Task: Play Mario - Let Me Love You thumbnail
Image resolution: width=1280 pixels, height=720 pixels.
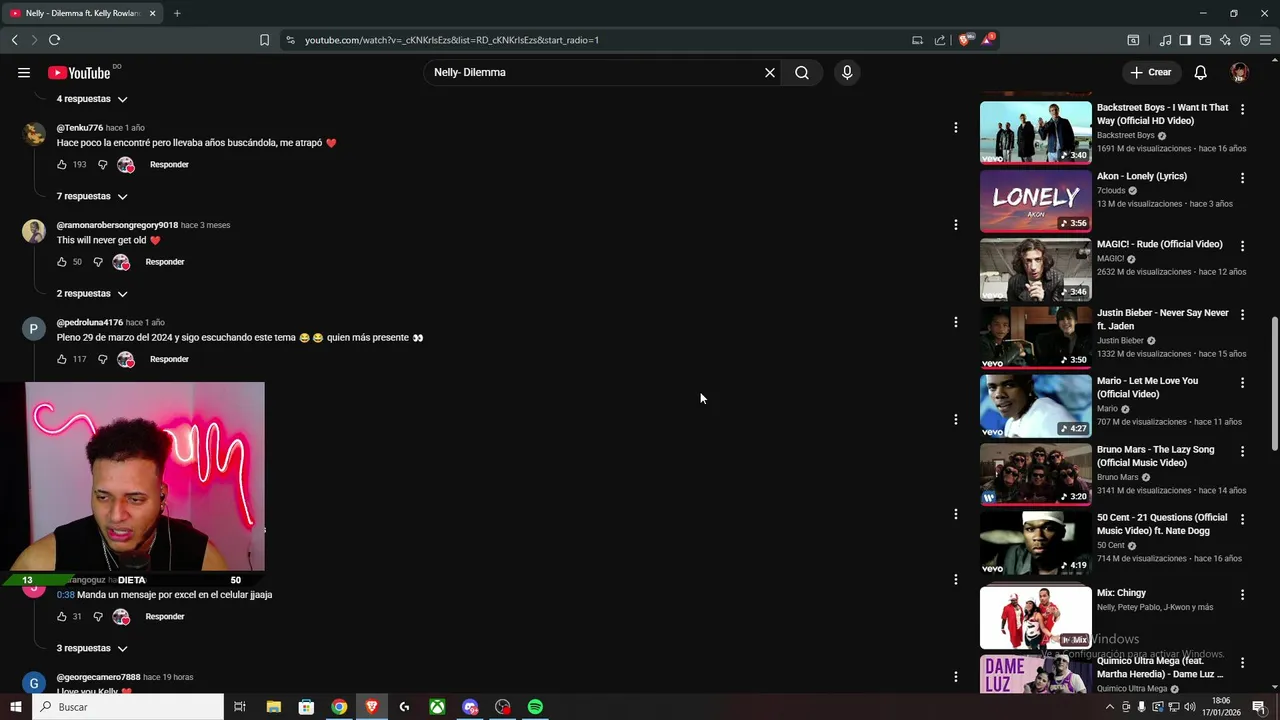Action: 1036,406
